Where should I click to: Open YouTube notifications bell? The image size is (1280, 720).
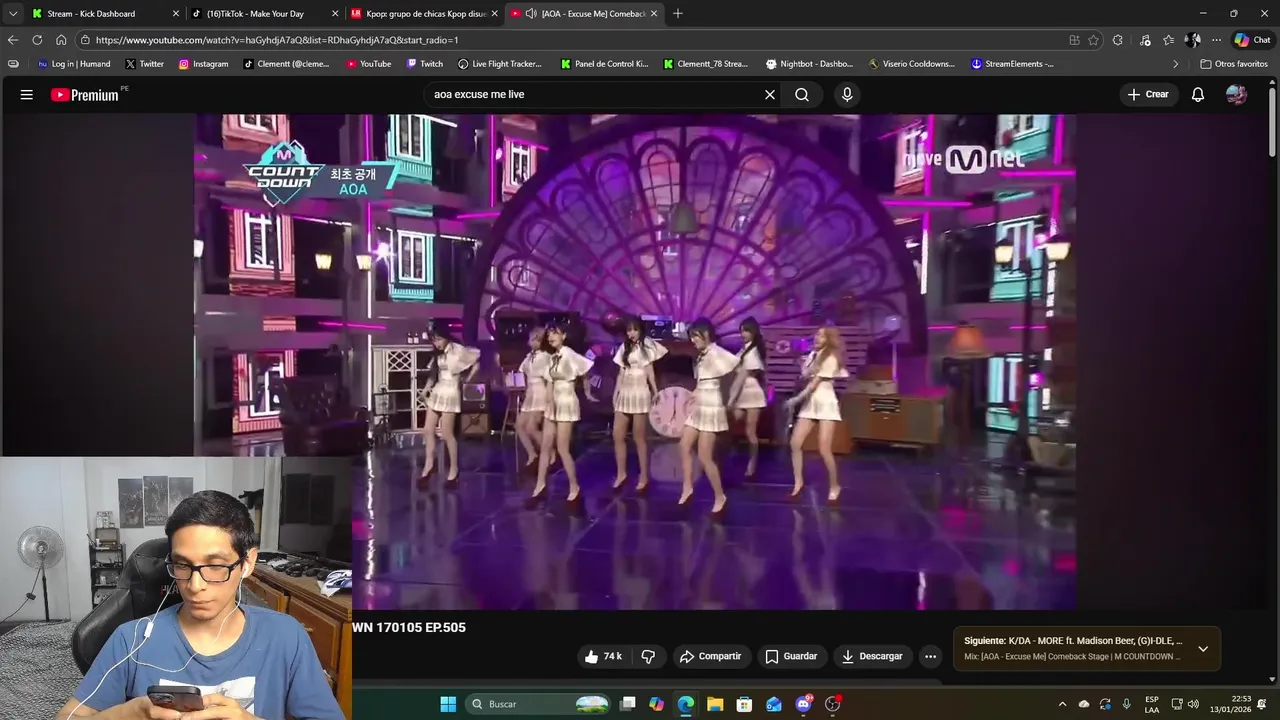pyautogui.click(x=1198, y=95)
